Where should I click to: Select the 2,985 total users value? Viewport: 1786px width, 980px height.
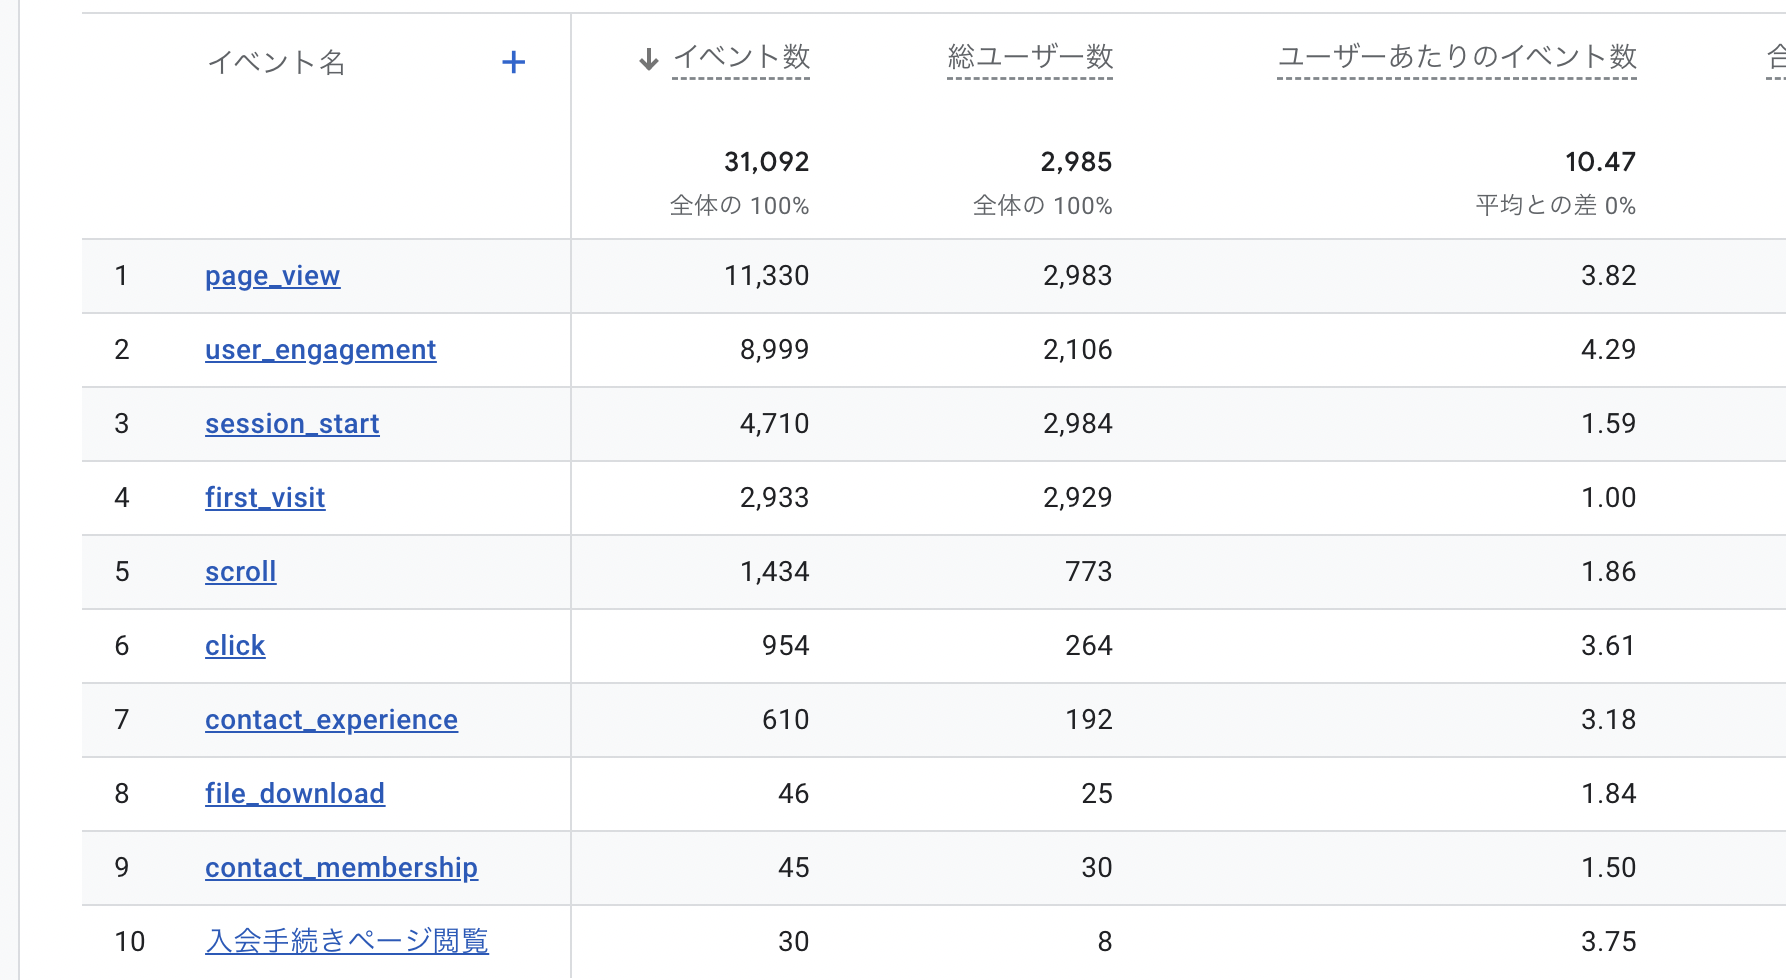[x=1076, y=162]
